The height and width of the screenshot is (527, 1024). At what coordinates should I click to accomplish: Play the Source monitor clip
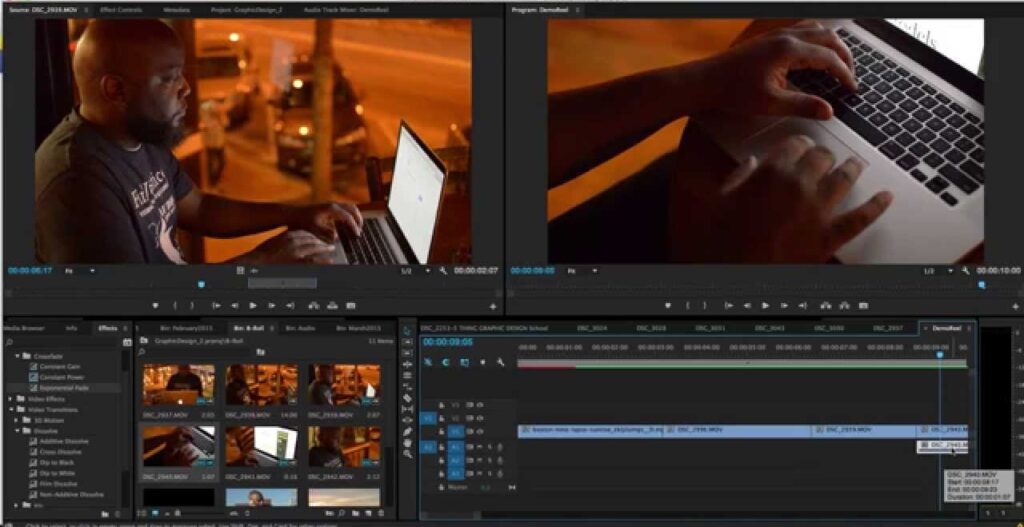[x=252, y=305]
